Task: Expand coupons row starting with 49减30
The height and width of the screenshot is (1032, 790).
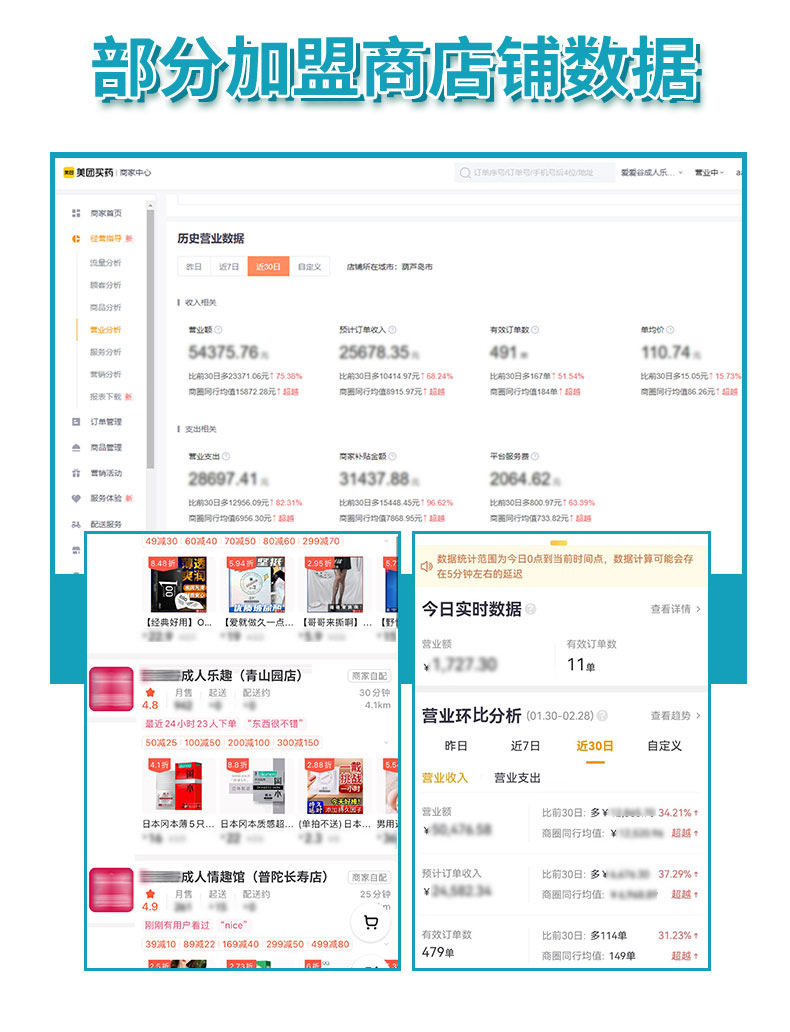Action: 386,541
